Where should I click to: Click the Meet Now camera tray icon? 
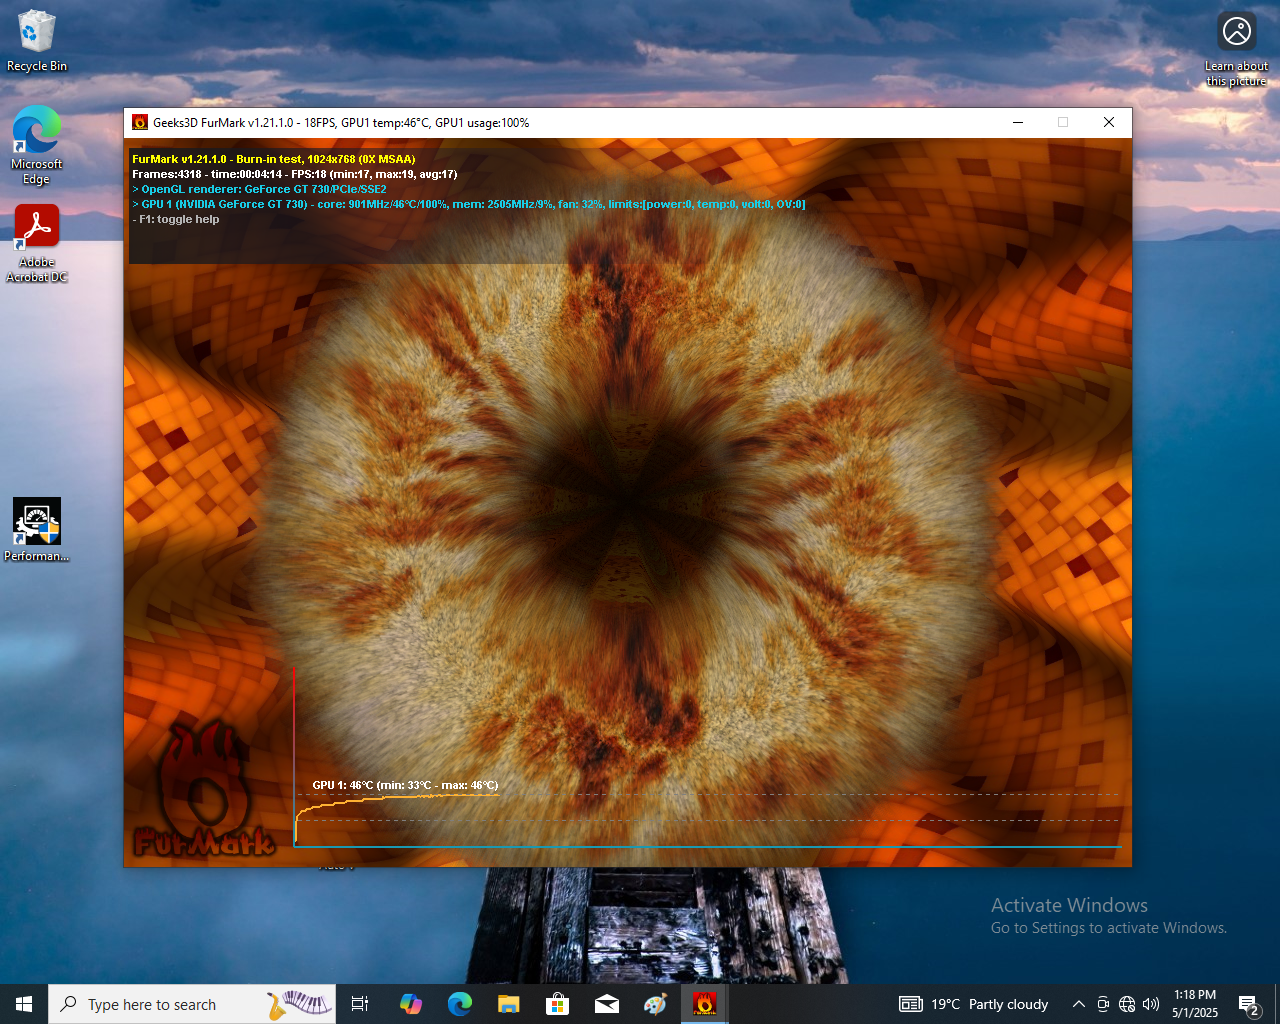pyautogui.click(x=1103, y=1004)
